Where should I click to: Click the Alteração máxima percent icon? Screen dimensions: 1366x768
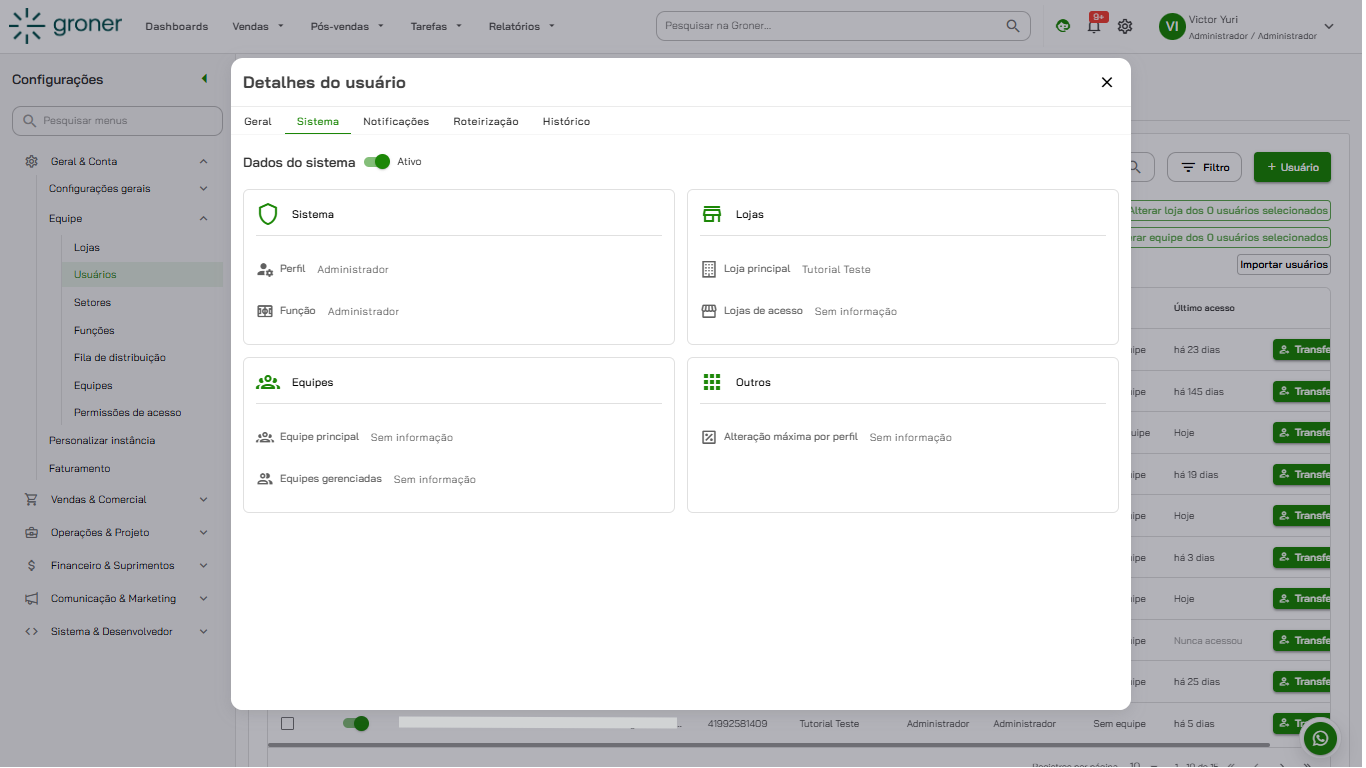pos(709,437)
